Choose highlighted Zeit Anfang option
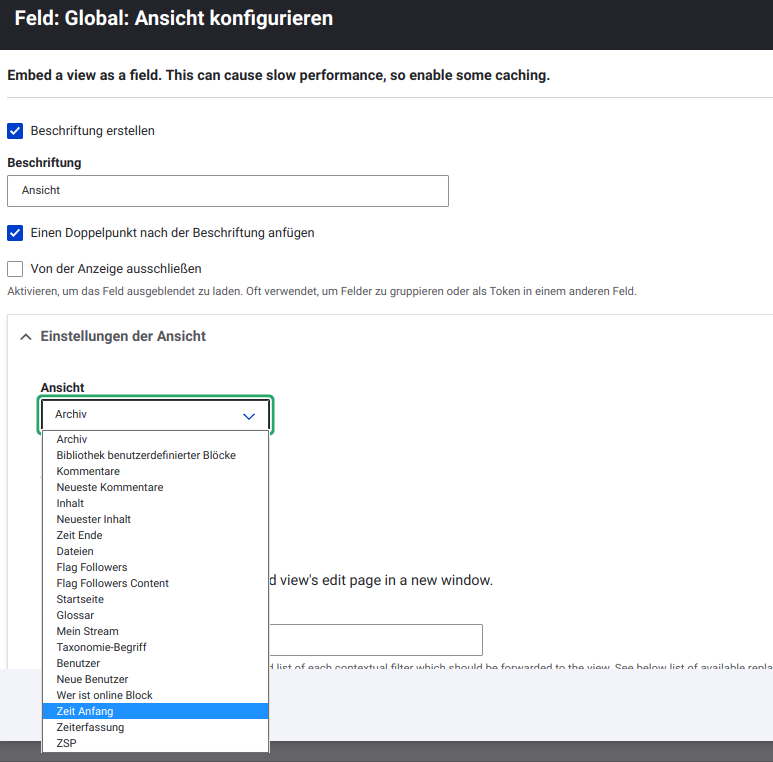This screenshot has height=762, width=773. [85, 711]
